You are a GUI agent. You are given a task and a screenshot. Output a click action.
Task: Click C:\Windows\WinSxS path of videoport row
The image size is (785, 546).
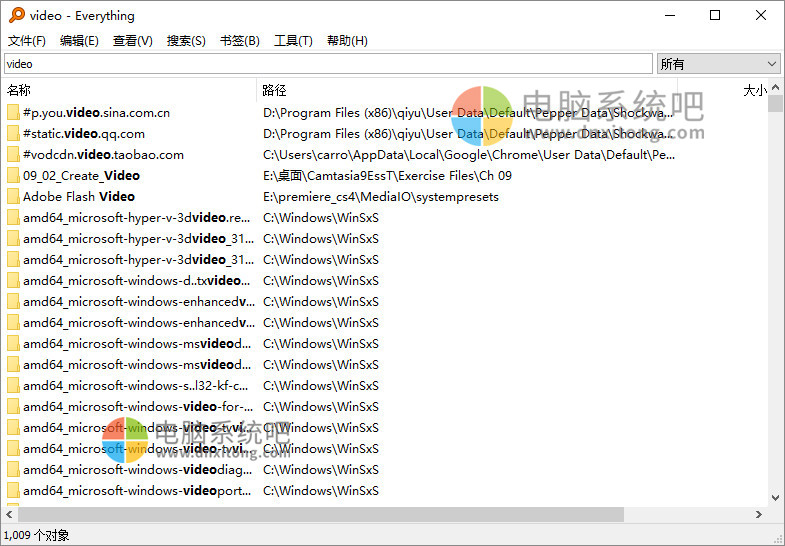pyautogui.click(x=321, y=491)
